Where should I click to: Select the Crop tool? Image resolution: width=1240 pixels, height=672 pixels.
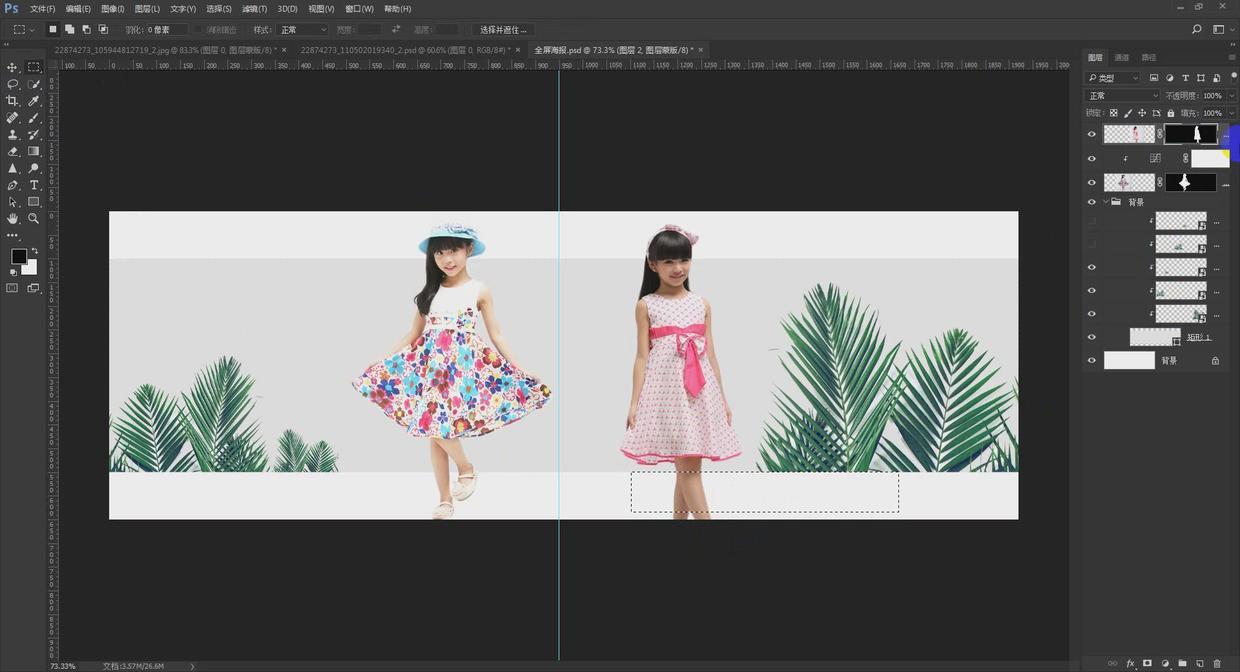tap(13, 101)
